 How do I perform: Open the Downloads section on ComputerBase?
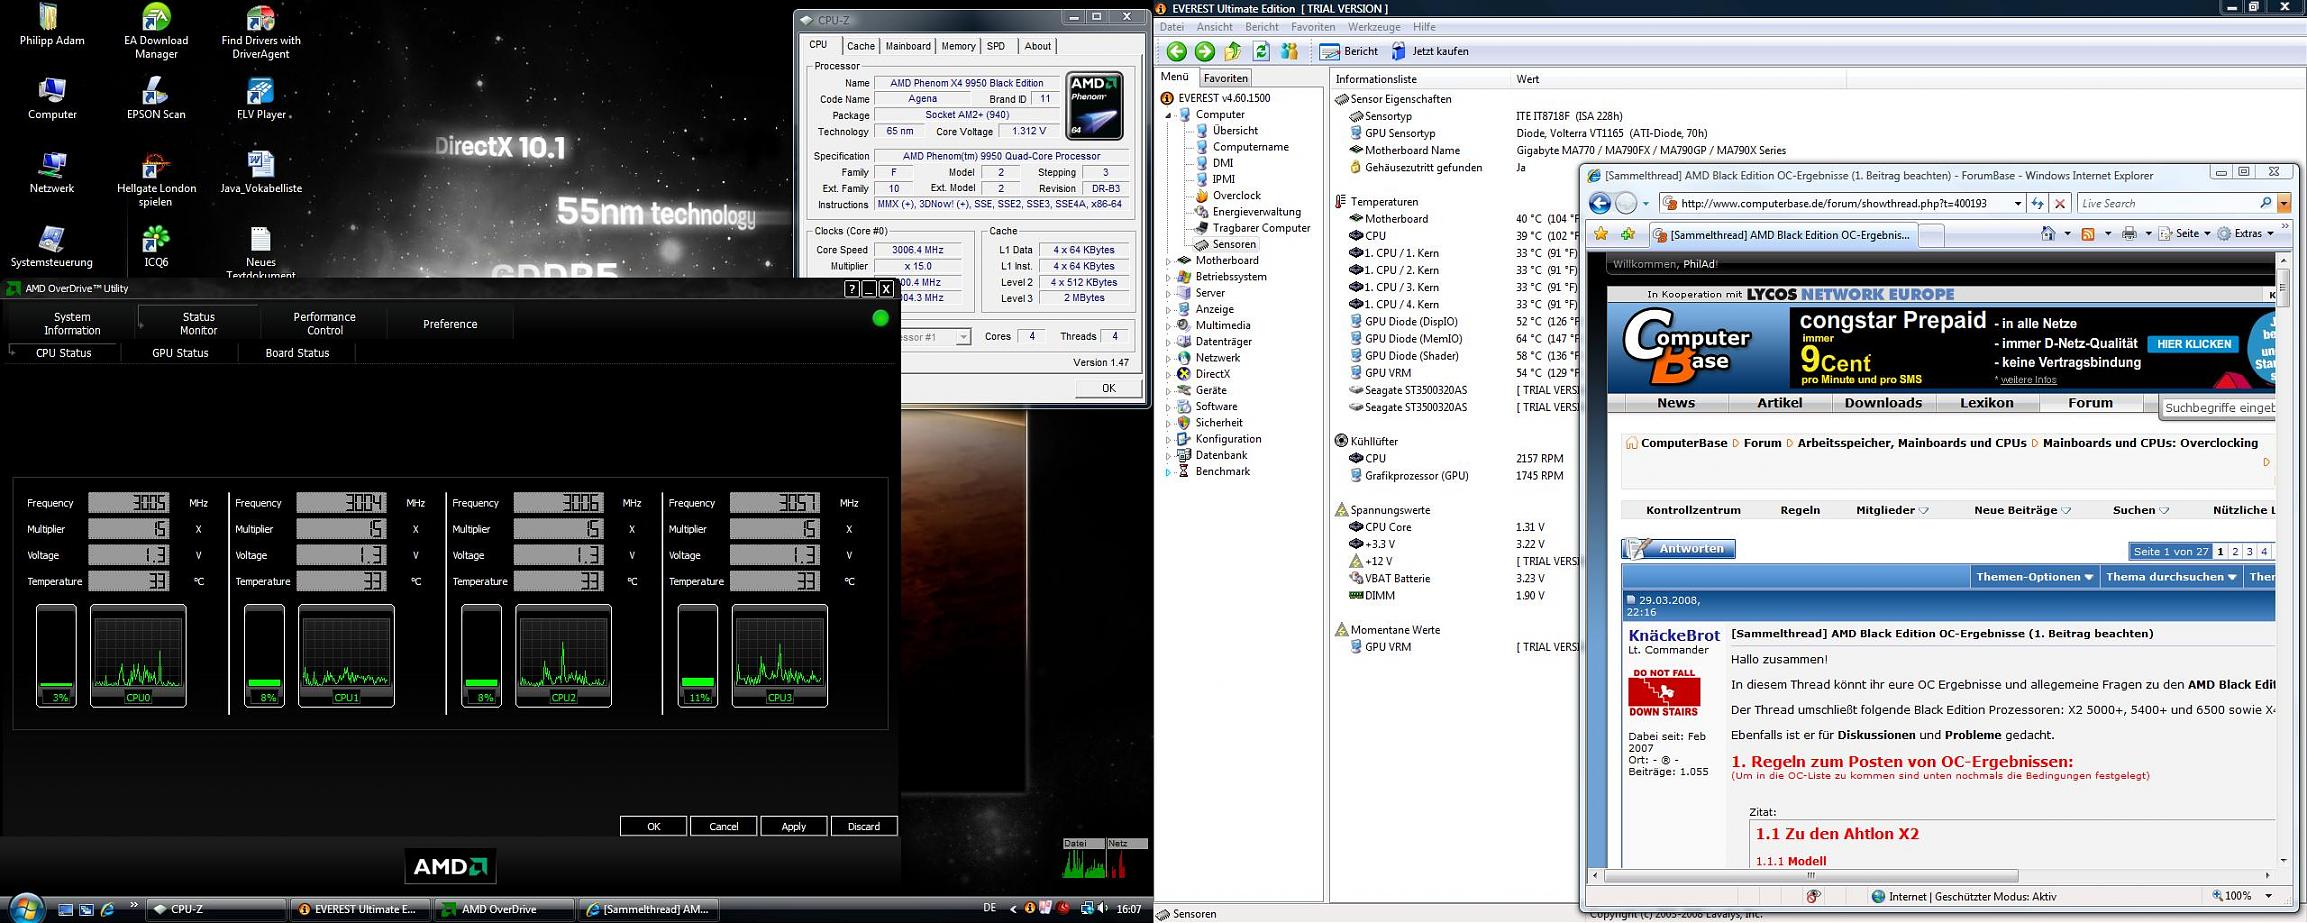[1883, 403]
